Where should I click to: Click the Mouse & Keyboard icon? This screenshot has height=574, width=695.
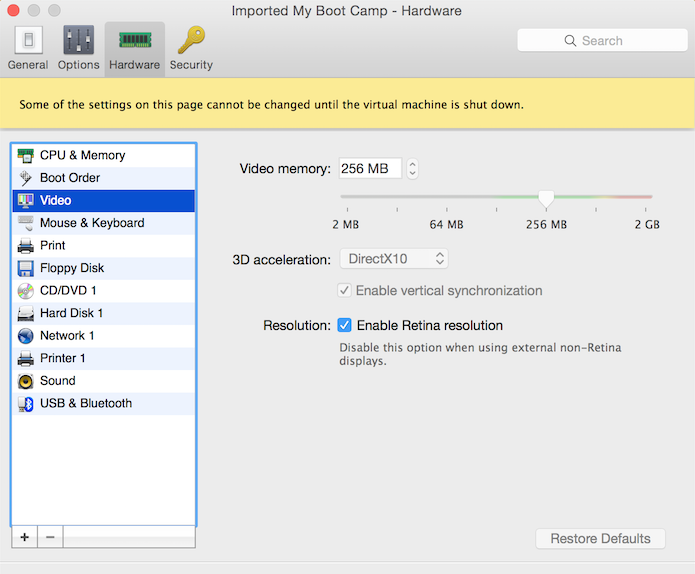point(26,223)
